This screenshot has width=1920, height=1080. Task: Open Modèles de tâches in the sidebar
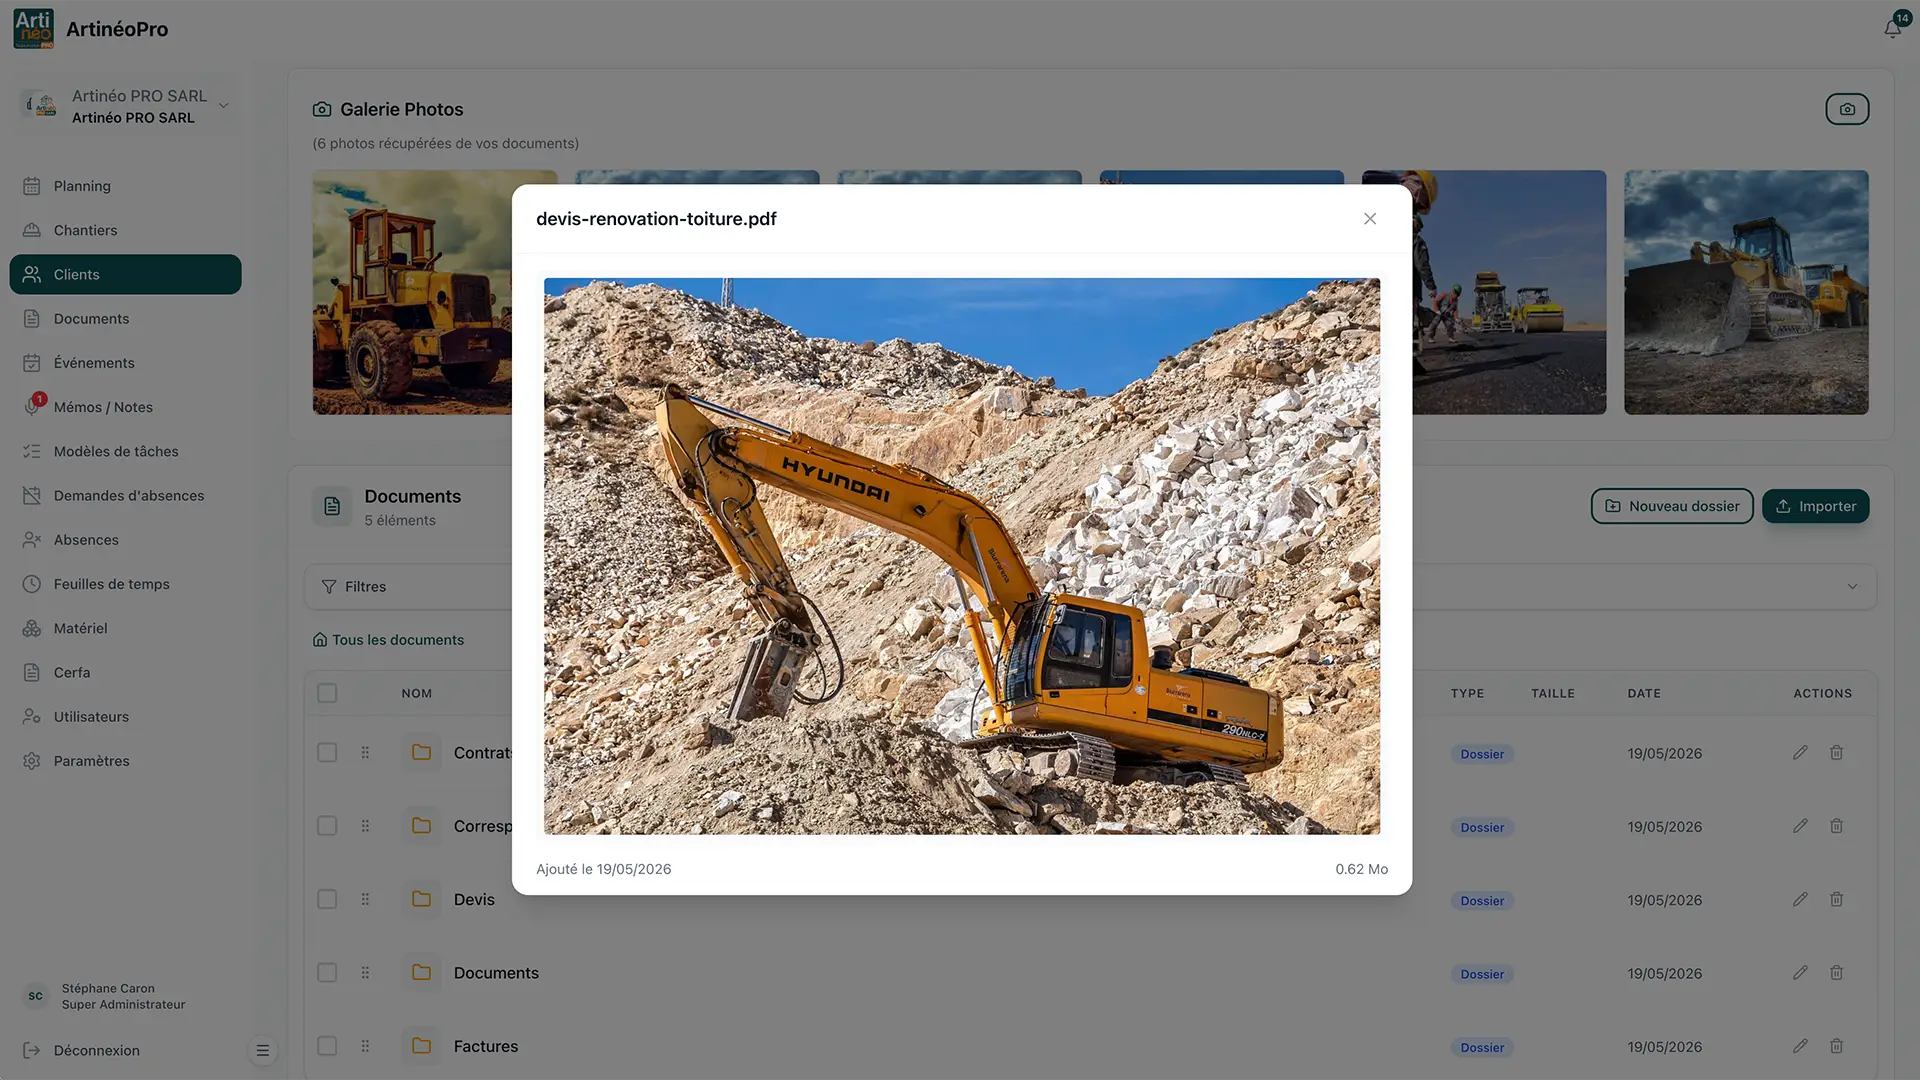coord(125,451)
